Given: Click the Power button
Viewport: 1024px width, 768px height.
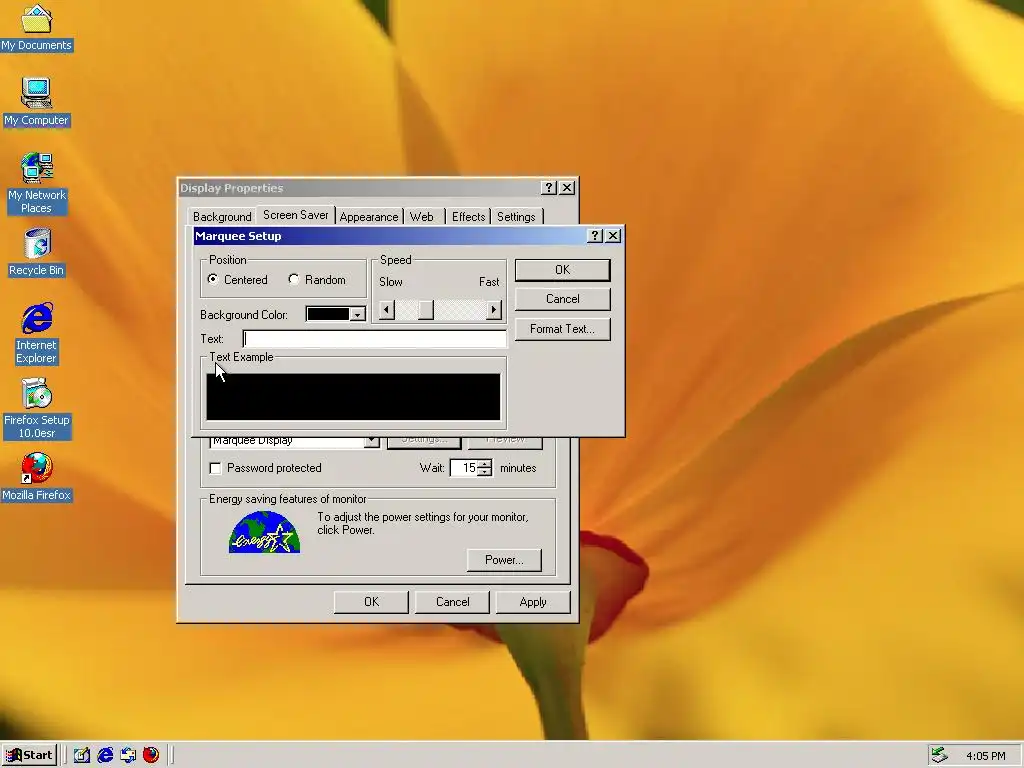Looking at the screenshot, I should point(504,560).
